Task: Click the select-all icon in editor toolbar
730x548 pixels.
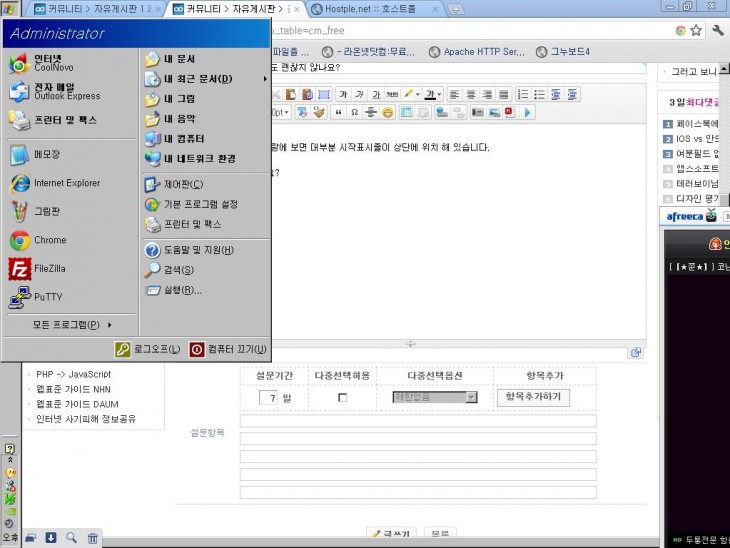Action: [x=324, y=95]
